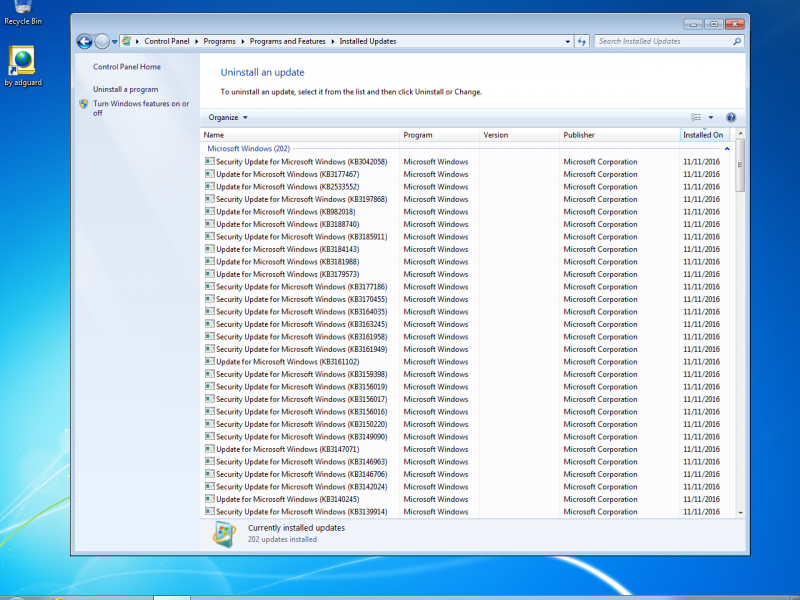Open Turn Windows features on or off
This screenshot has height=600, width=800.
[141, 108]
